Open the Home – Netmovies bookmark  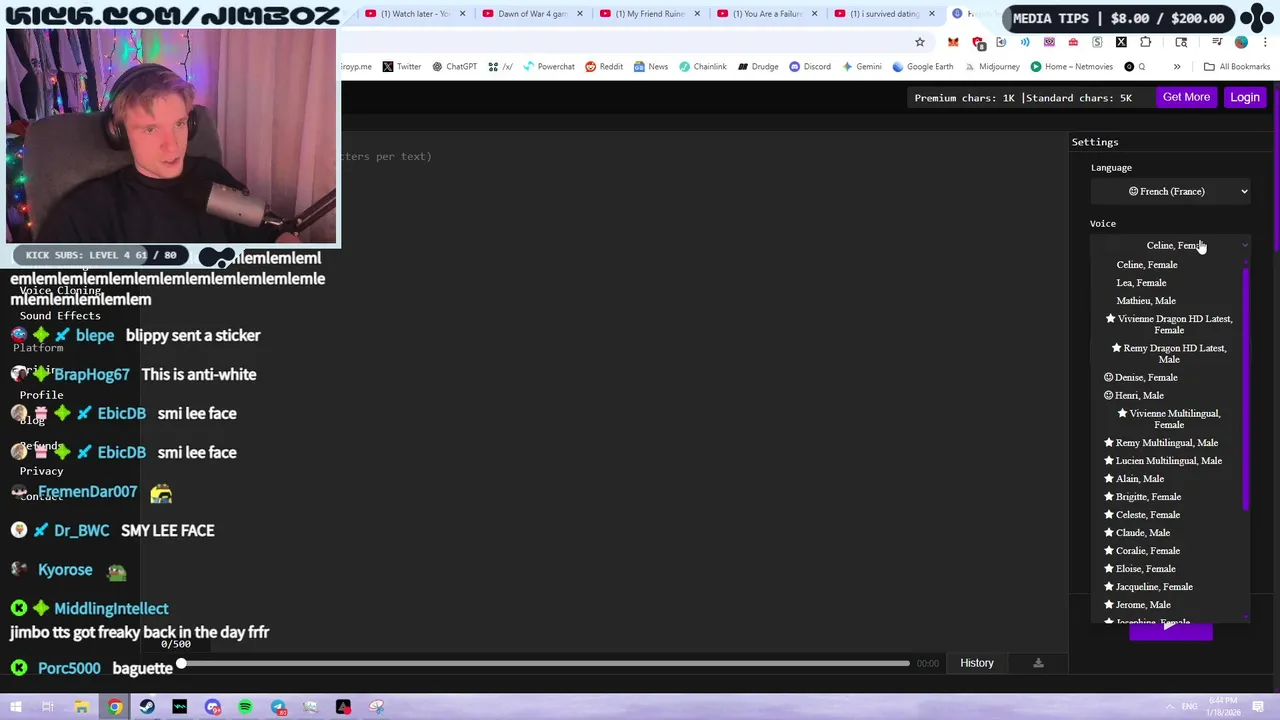click(1071, 67)
